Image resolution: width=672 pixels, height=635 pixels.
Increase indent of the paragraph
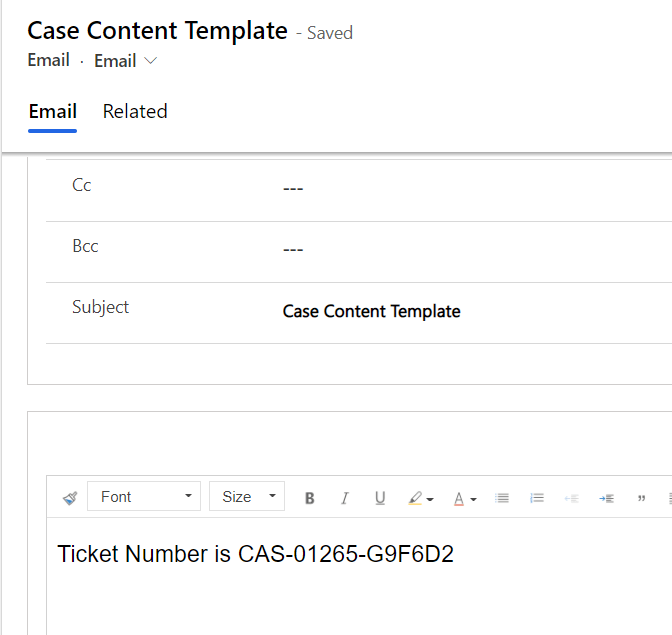coord(606,498)
